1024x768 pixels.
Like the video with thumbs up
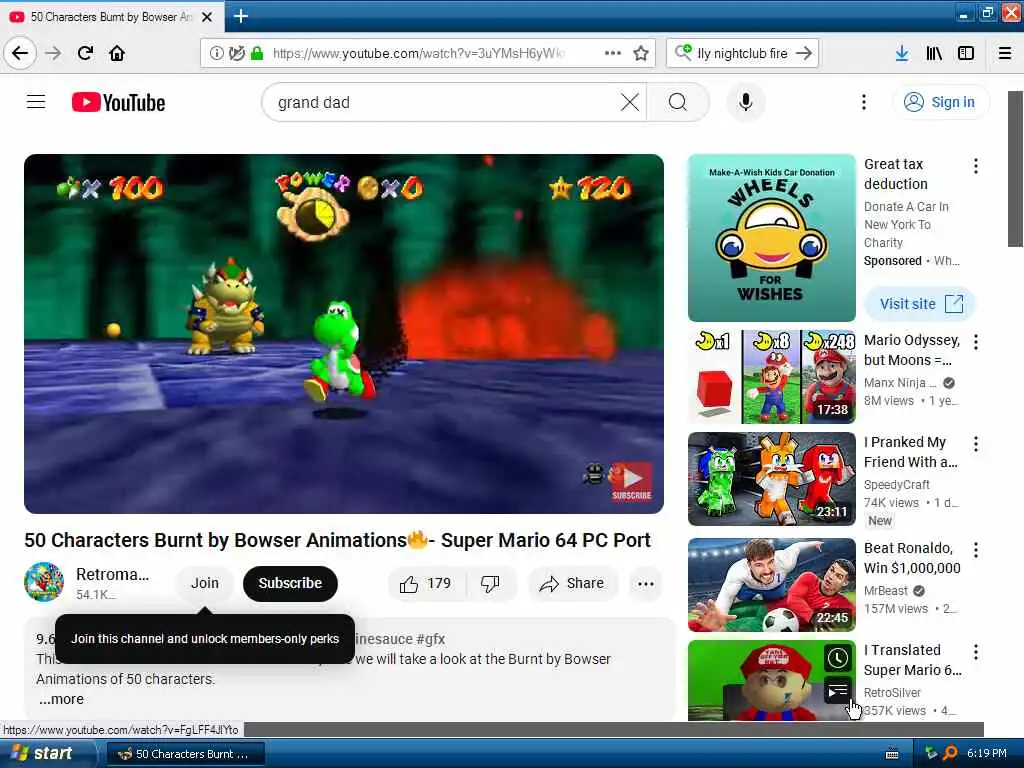coord(426,583)
